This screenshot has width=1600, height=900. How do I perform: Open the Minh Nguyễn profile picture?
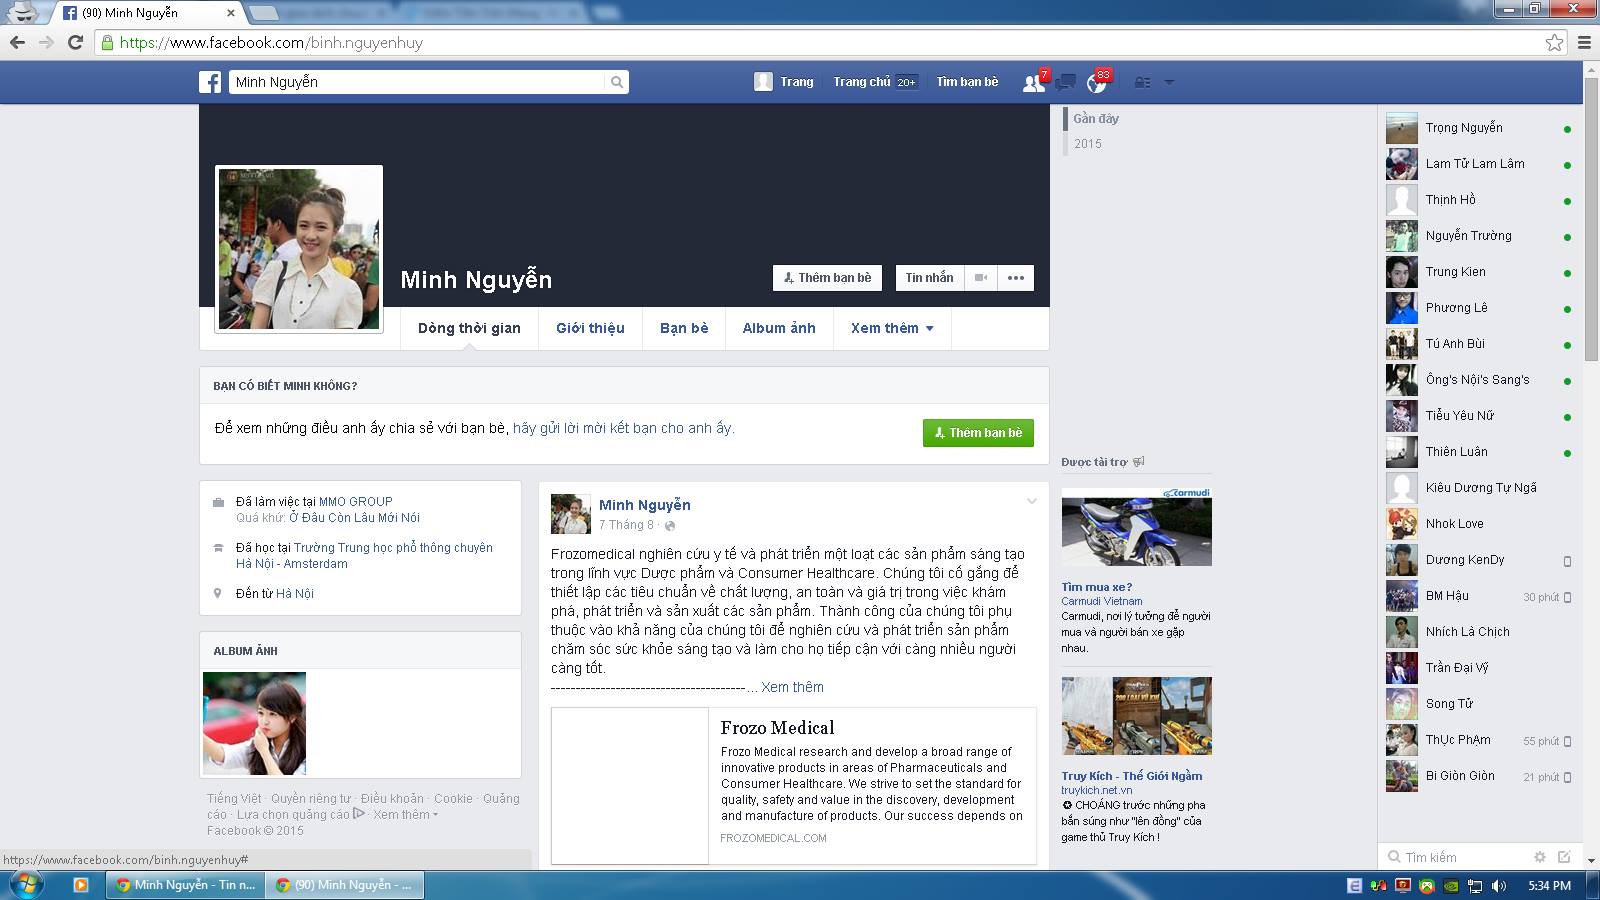(x=299, y=249)
